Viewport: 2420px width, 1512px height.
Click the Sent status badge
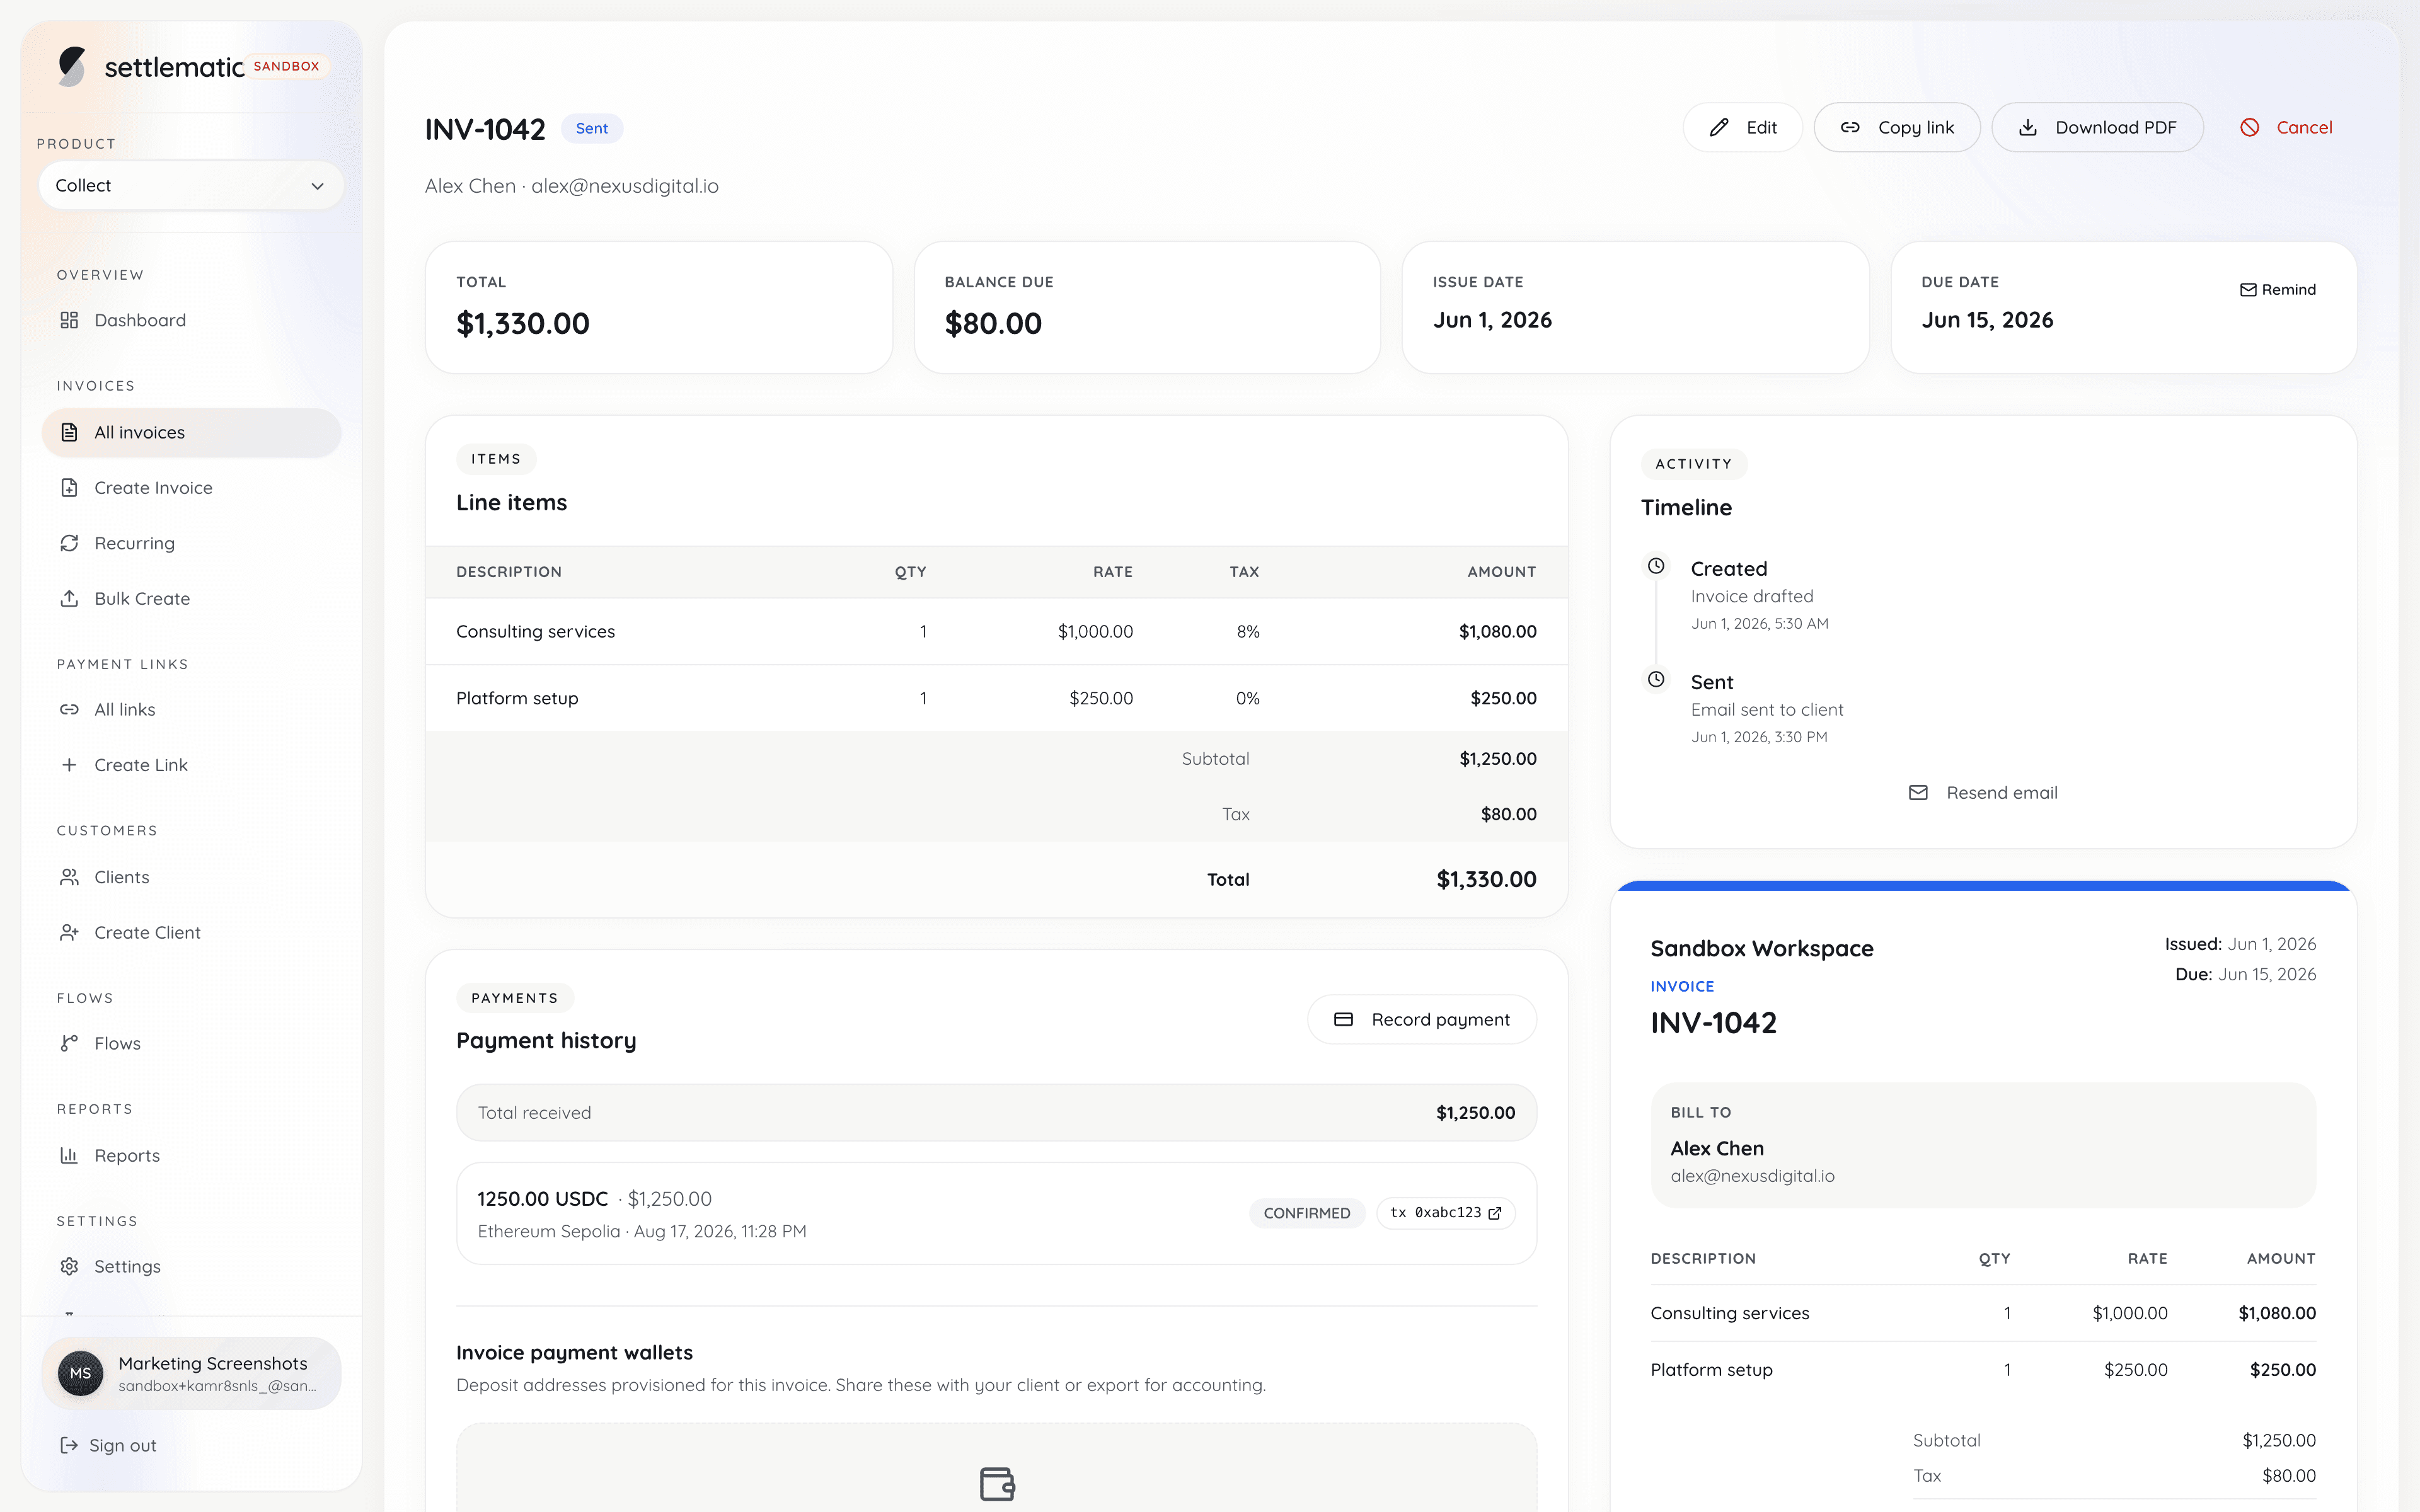pos(591,129)
